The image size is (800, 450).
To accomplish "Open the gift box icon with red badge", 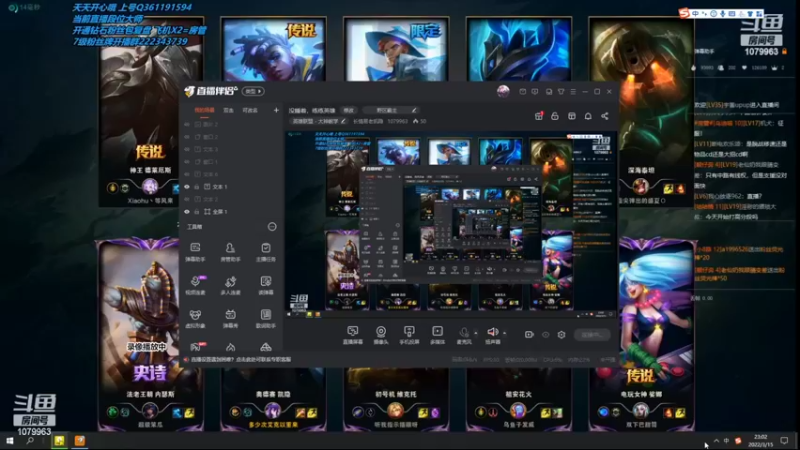I will pyautogui.click(x=539, y=116).
